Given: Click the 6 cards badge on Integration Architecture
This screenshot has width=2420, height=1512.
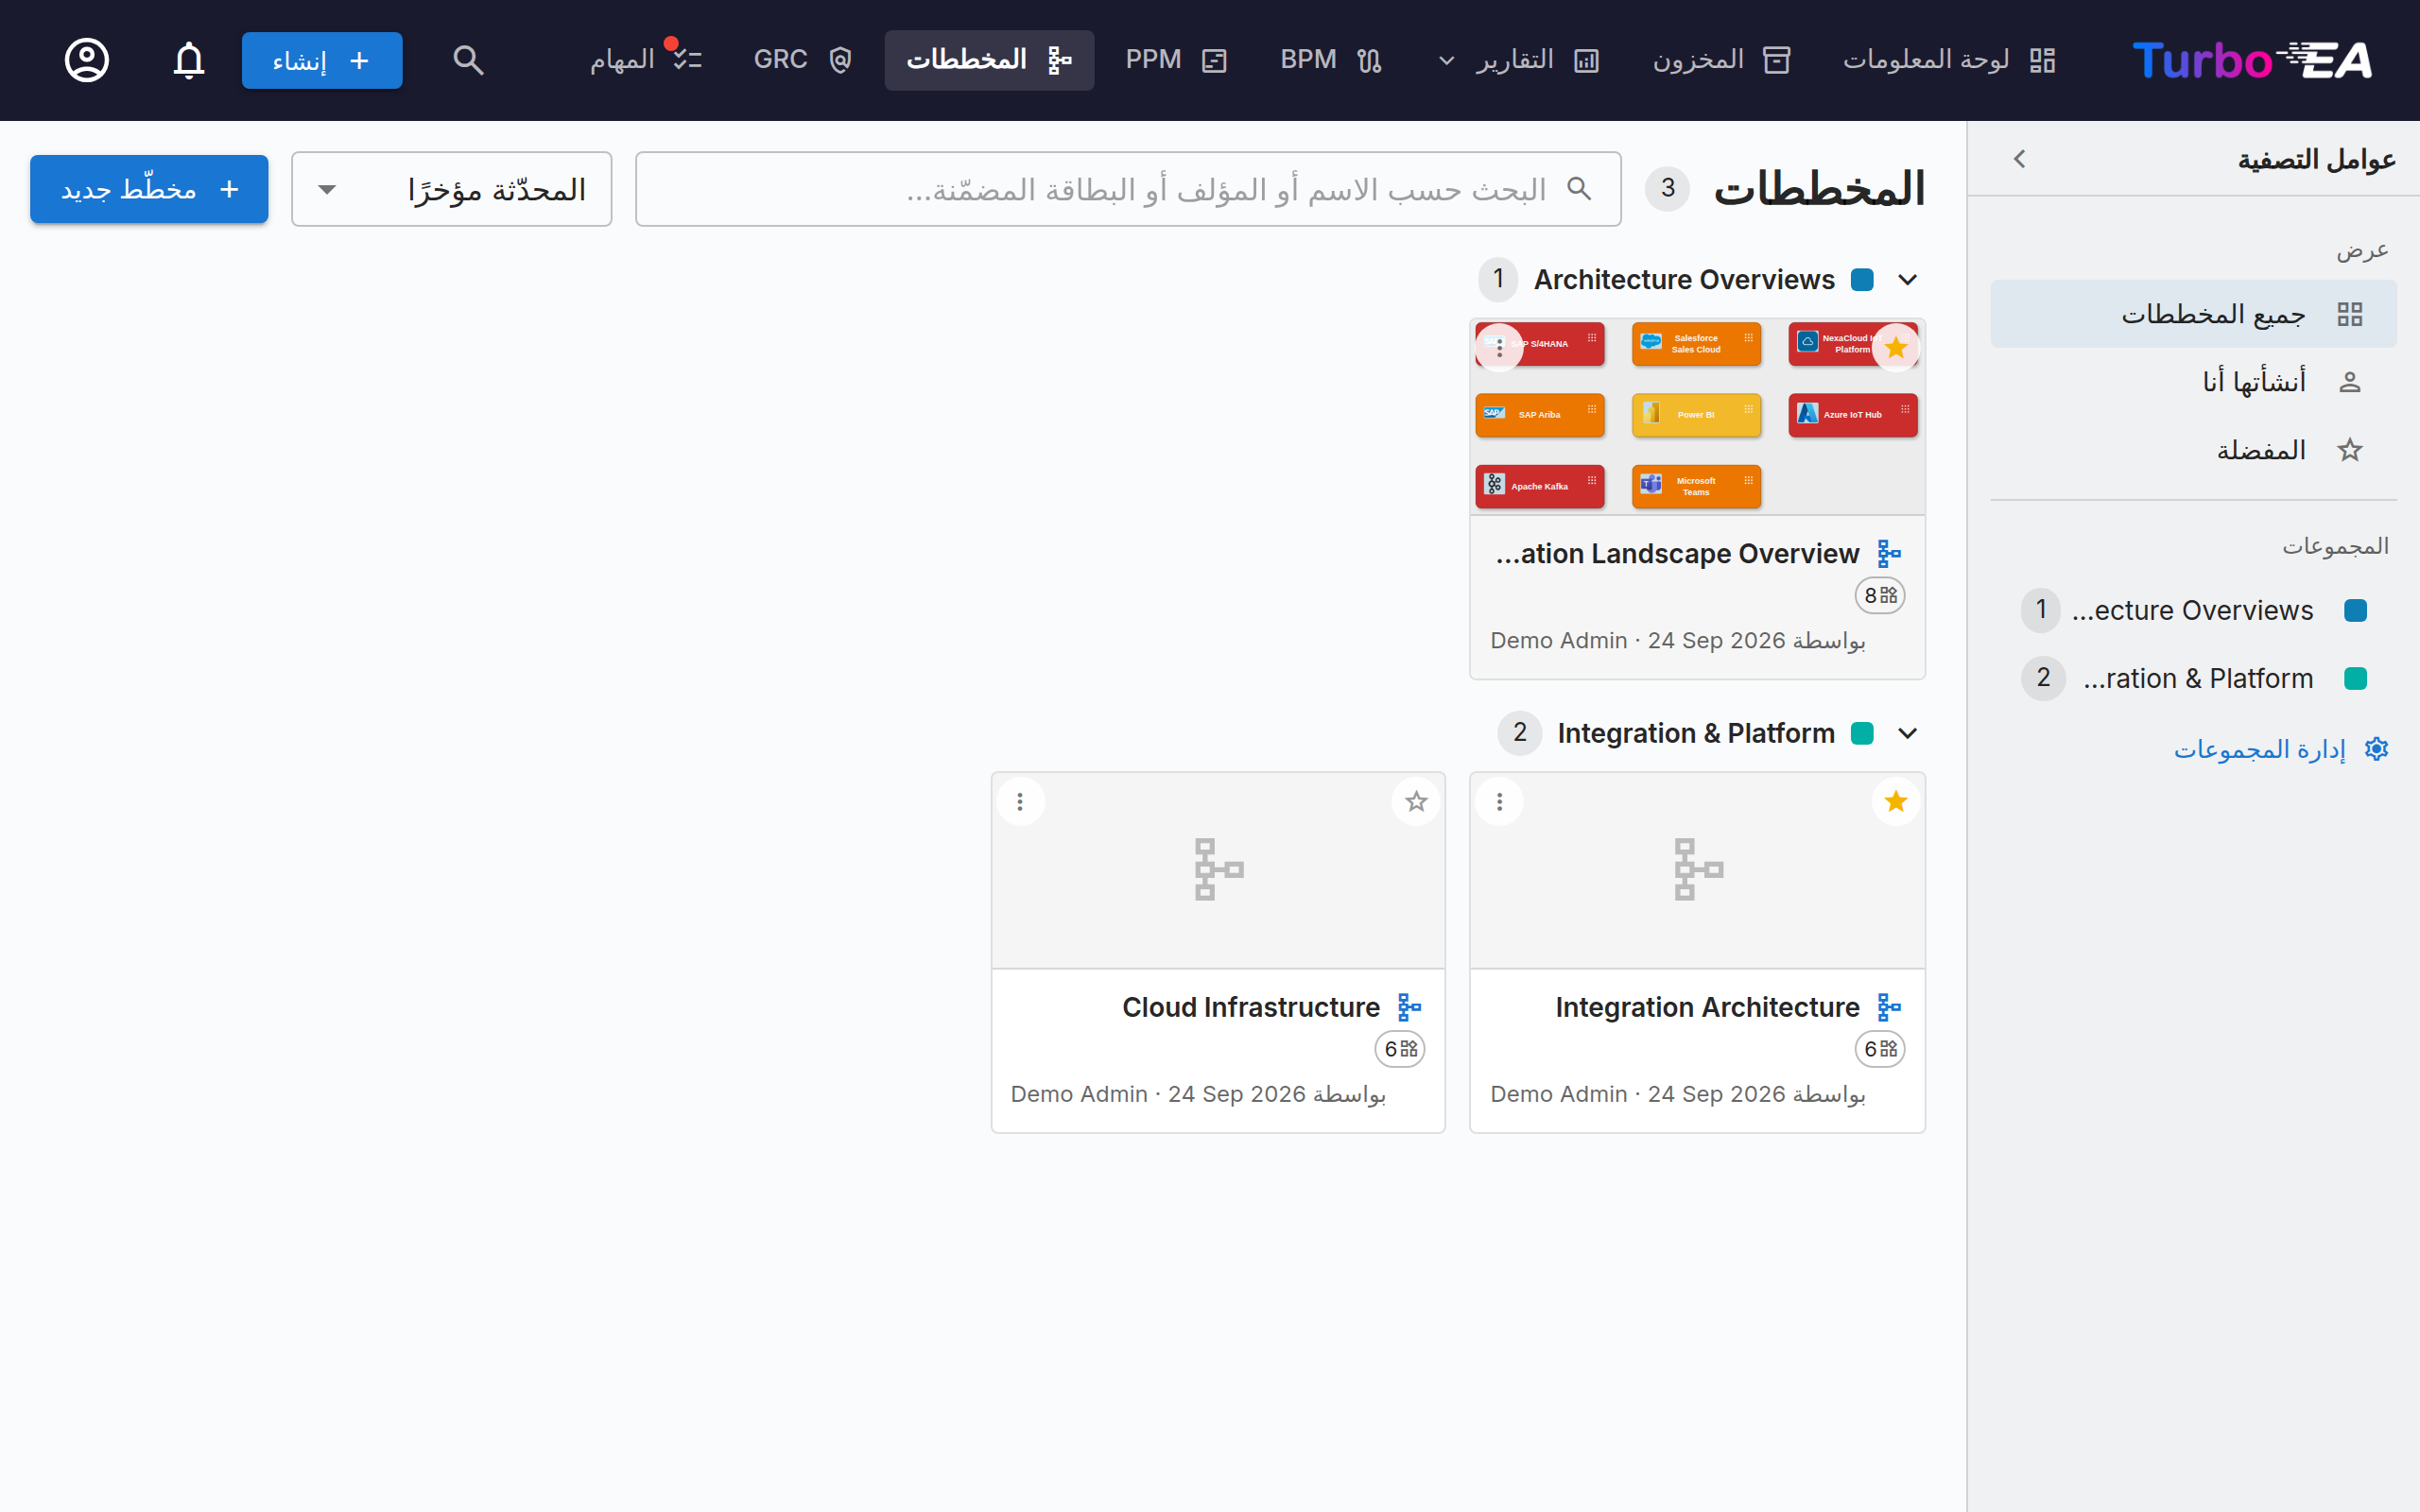Looking at the screenshot, I should pos(1880,1049).
